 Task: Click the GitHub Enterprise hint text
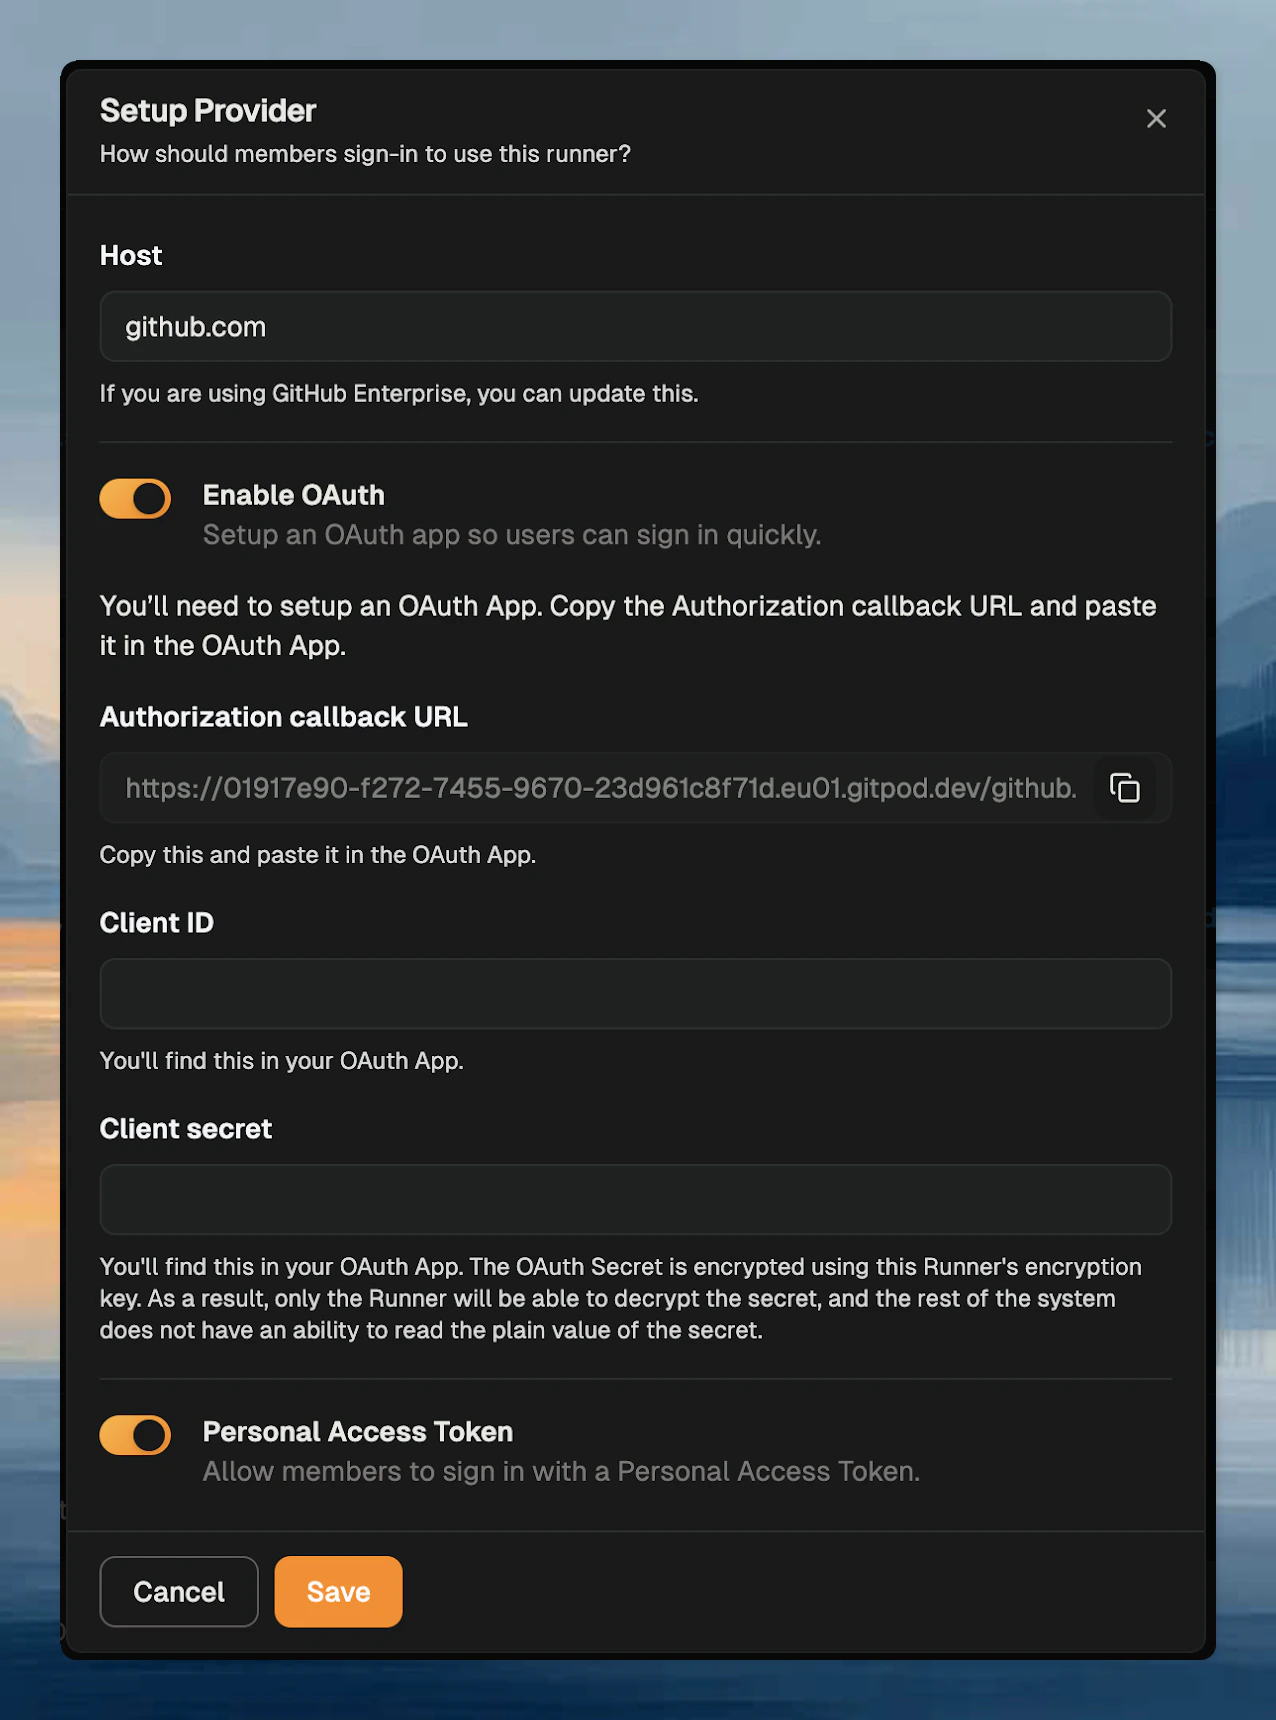[x=399, y=394]
